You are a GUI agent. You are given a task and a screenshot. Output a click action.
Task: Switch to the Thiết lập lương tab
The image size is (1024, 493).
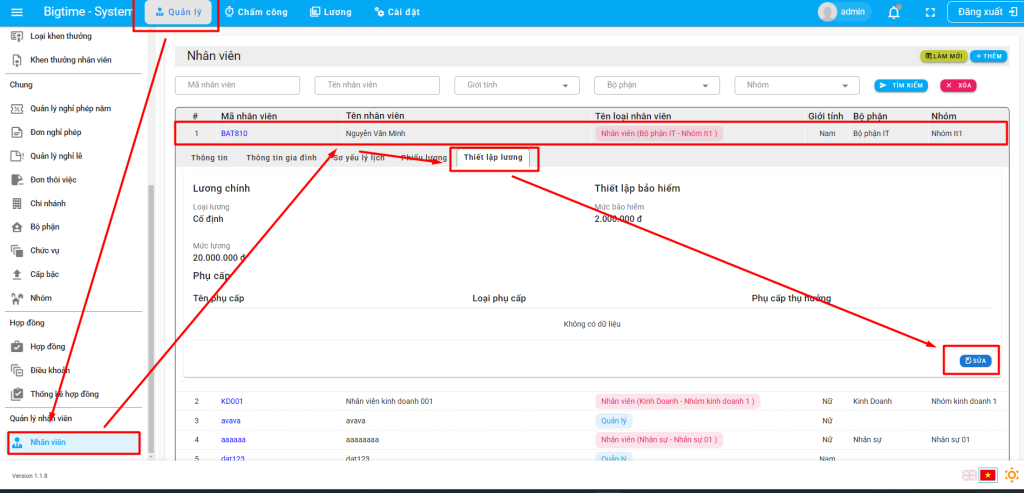494,158
